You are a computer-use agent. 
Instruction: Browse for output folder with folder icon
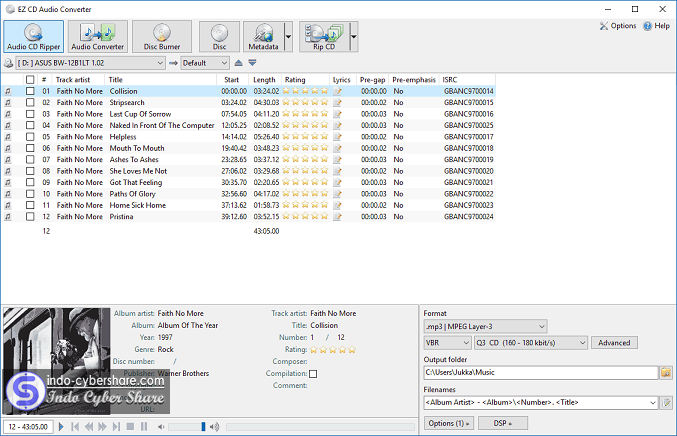[x=666, y=373]
